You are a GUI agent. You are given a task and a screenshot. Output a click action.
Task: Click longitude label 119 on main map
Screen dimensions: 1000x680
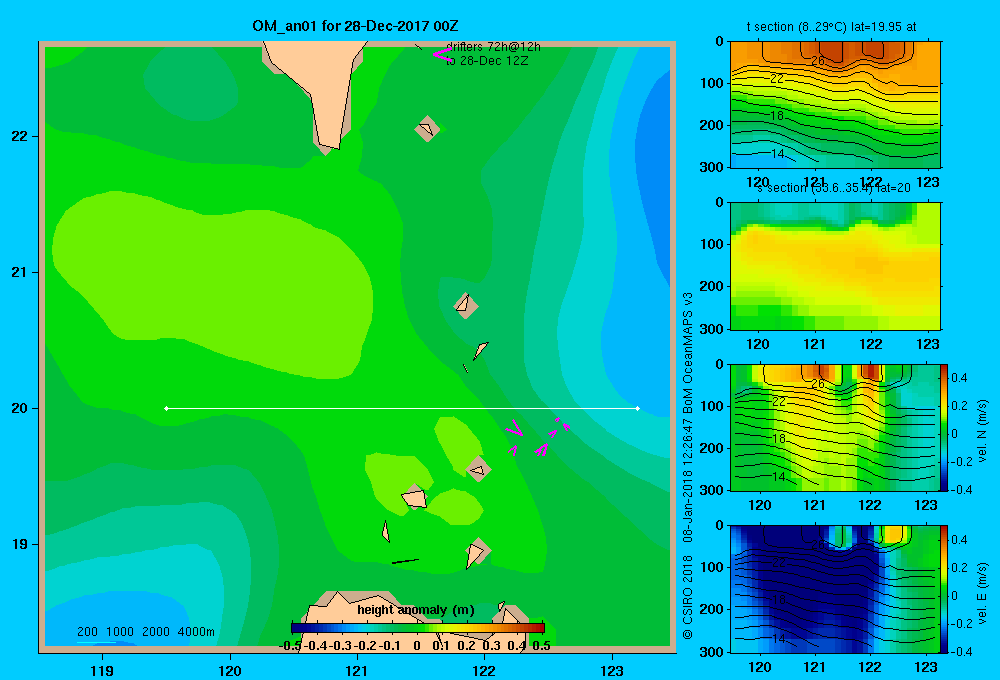[x=102, y=670]
